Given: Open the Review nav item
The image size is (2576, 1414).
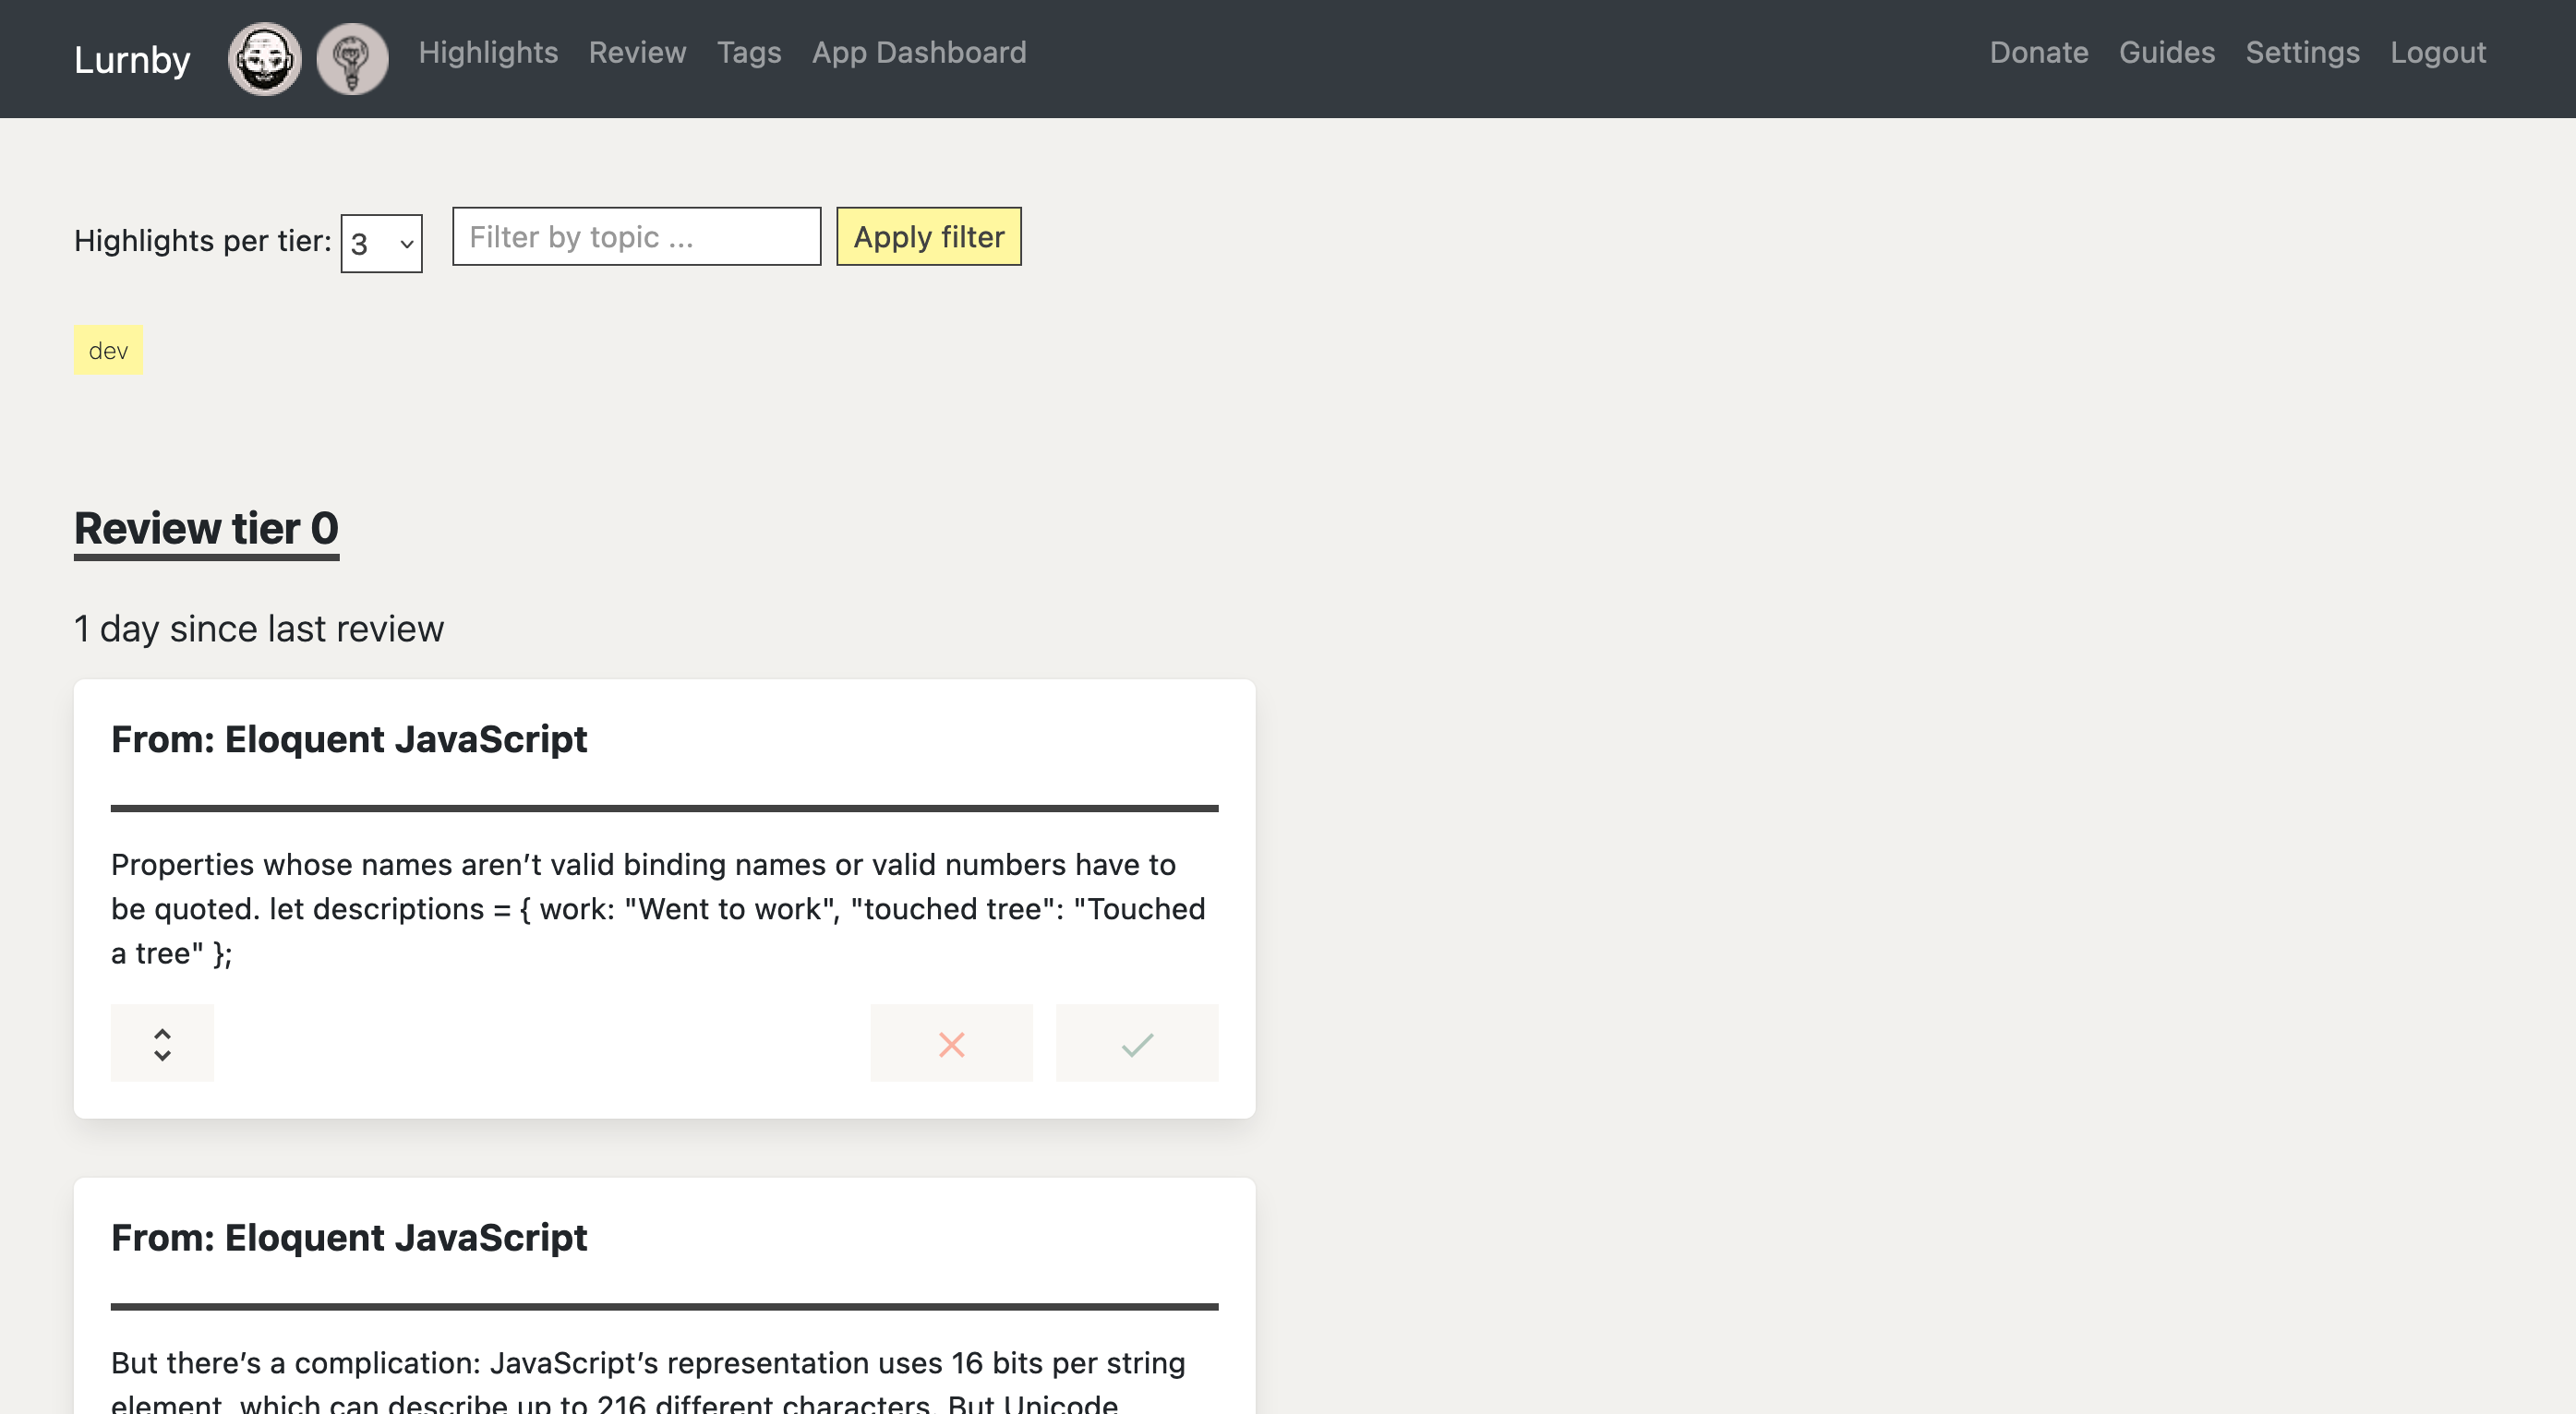Looking at the screenshot, I should 637,52.
